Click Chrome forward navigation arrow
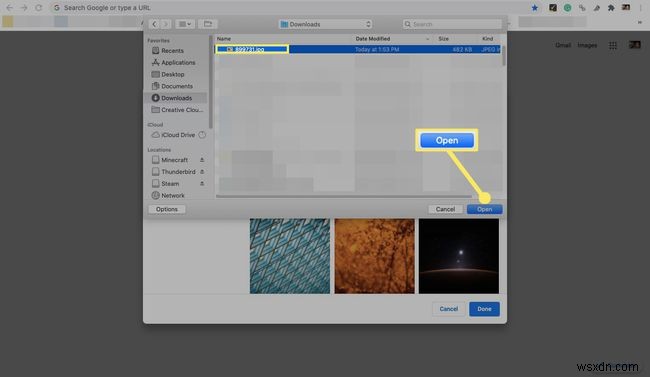The height and width of the screenshot is (377, 650). (24, 7)
